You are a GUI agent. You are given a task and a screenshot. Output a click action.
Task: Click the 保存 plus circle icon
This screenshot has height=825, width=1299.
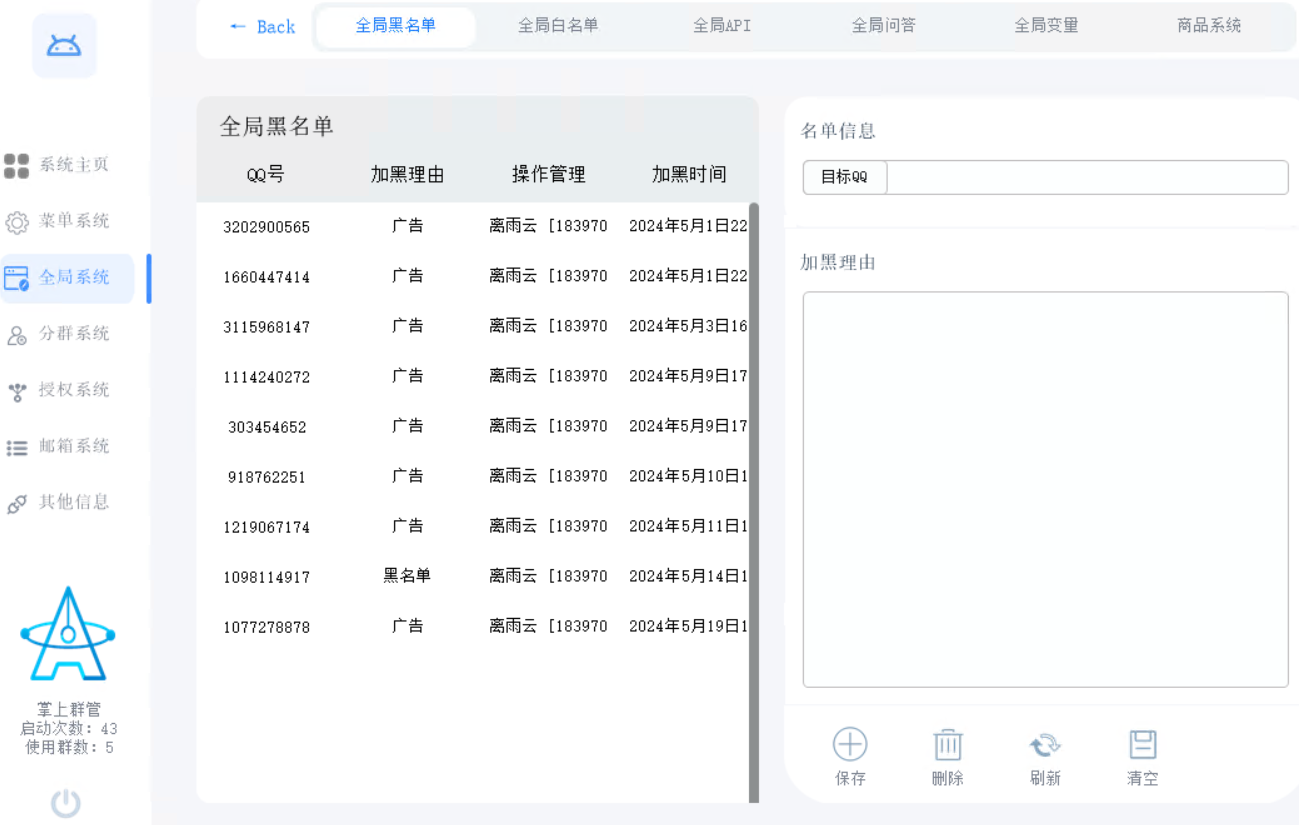[x=850, y=744]
